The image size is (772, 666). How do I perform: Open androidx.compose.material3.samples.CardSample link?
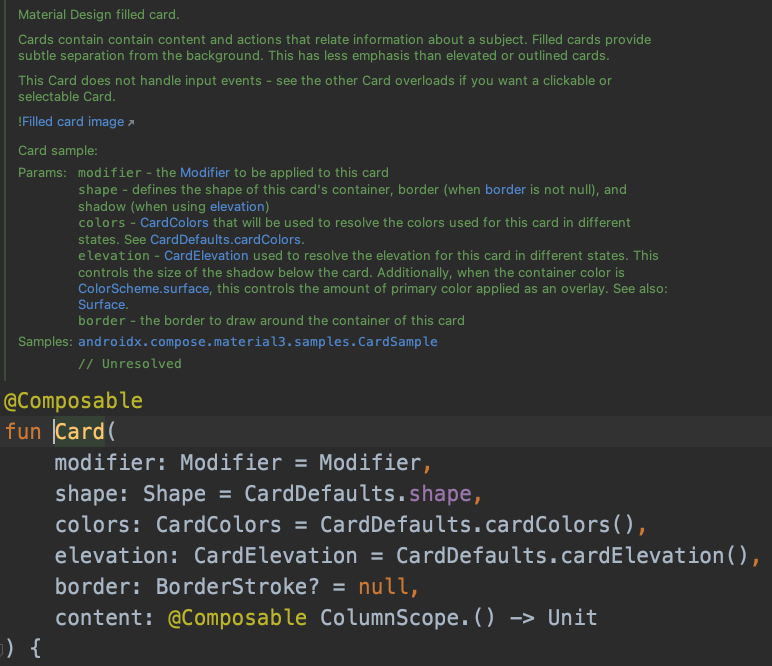coord(257,342)
